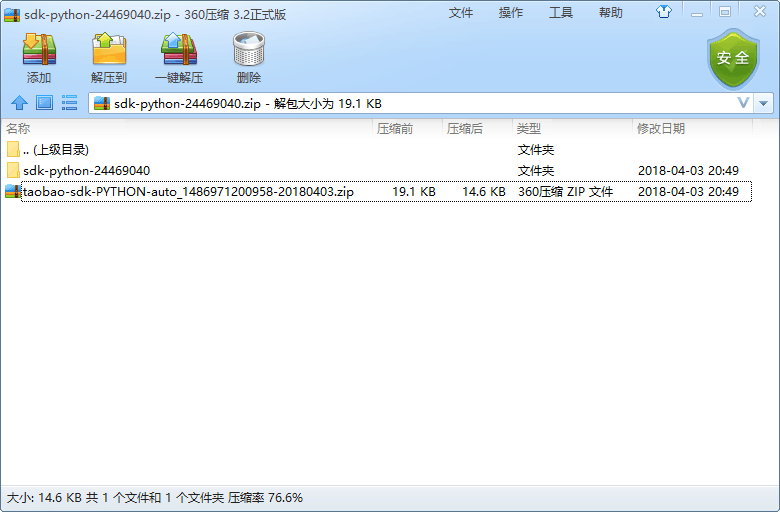Open the 工具 (Tools) menu
780x512 pixels.
click(x=561, y=12)
